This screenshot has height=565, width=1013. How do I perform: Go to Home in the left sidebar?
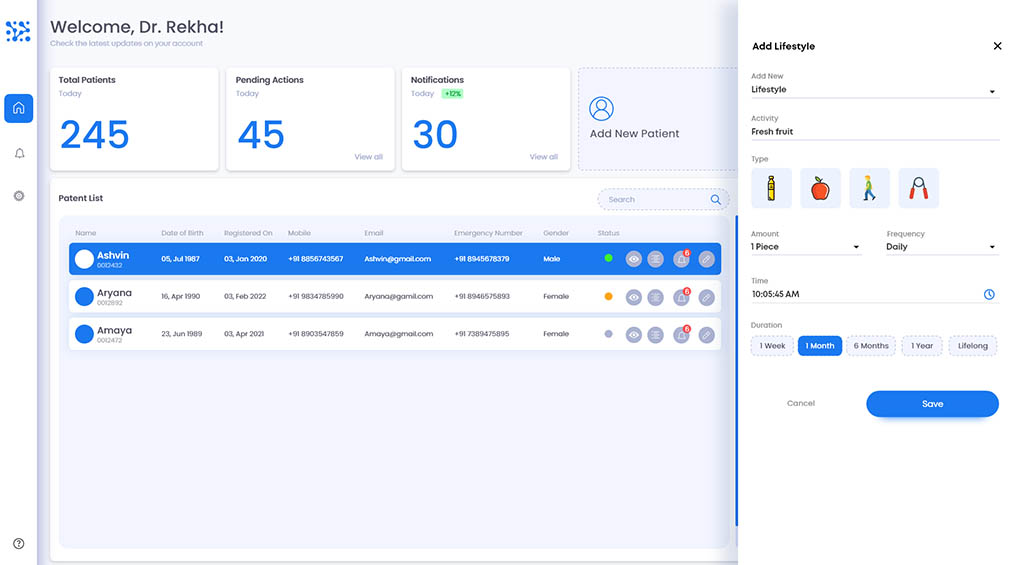click(x=19, y=108)
